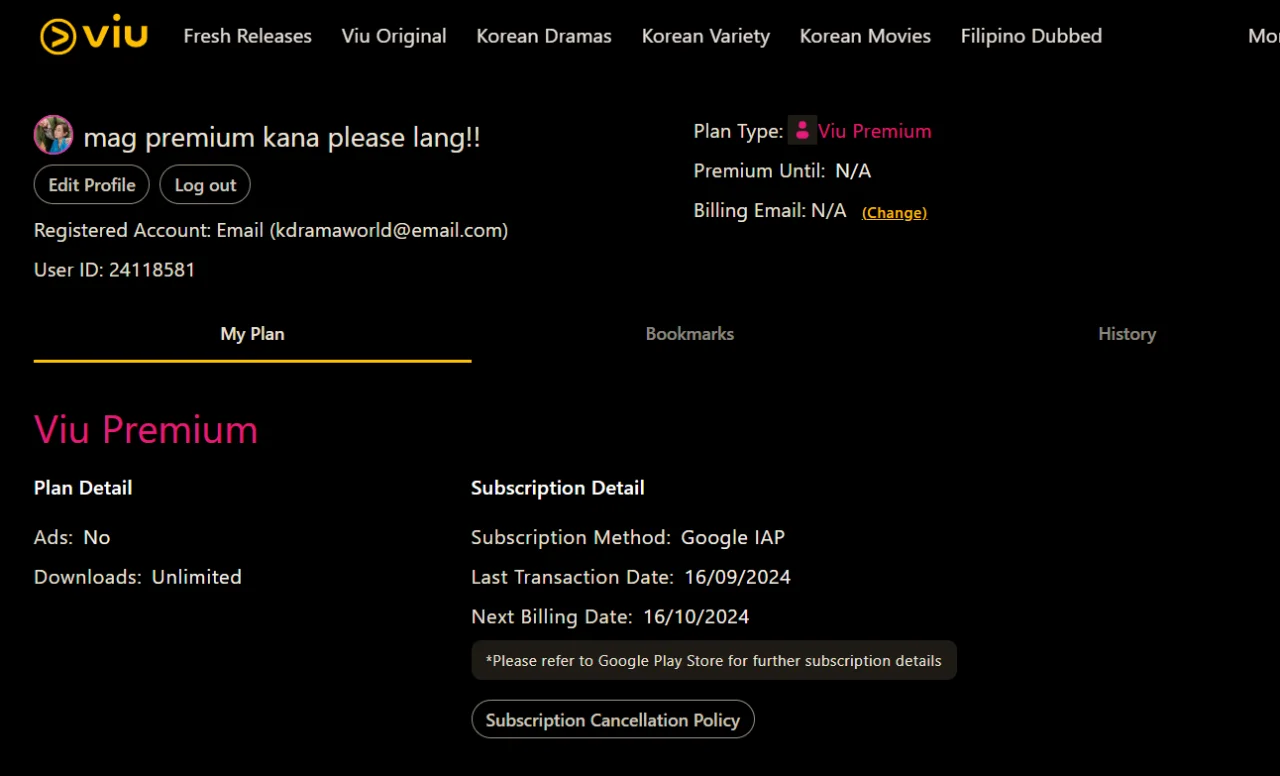Click the 'Premium Until: N/A' line
Viewport: 1280px width, 776px height.
point(782,171)
